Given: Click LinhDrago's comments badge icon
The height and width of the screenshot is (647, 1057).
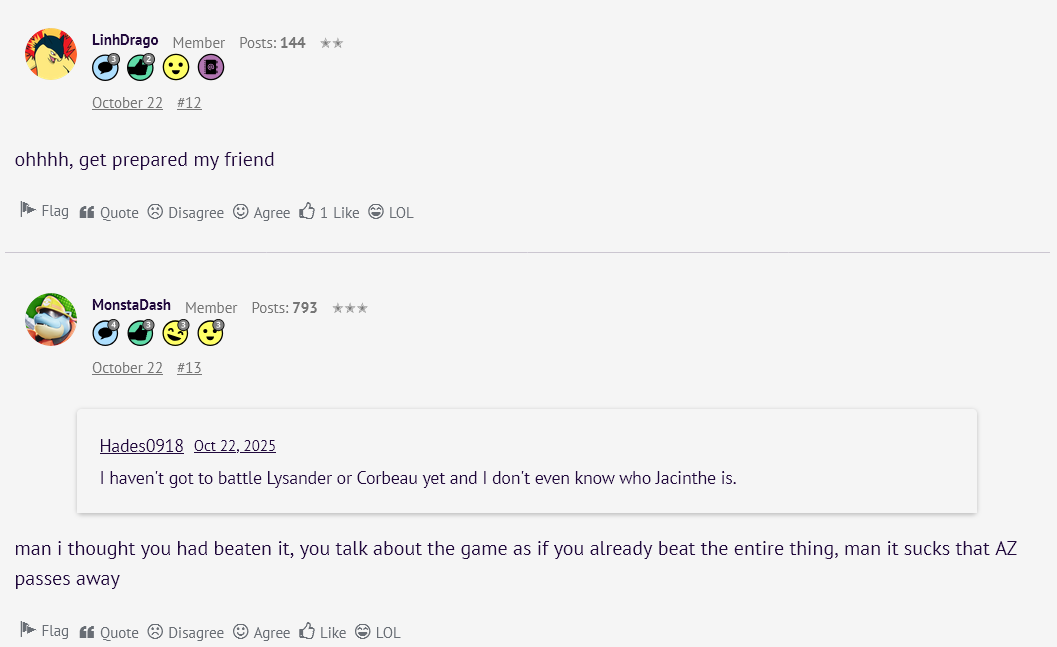Looking at the screenshot, I should (105, 67).
